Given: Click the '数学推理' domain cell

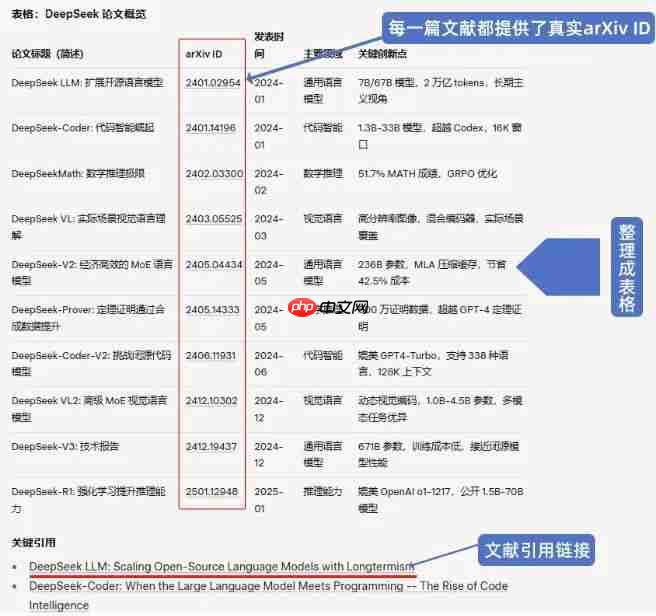Looking at the screenshot, I should (323, 174).
